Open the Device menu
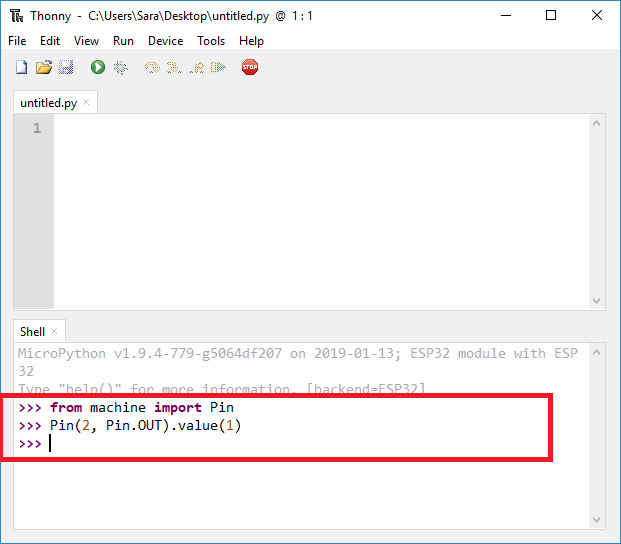621x544 pixels. point(165,41)
